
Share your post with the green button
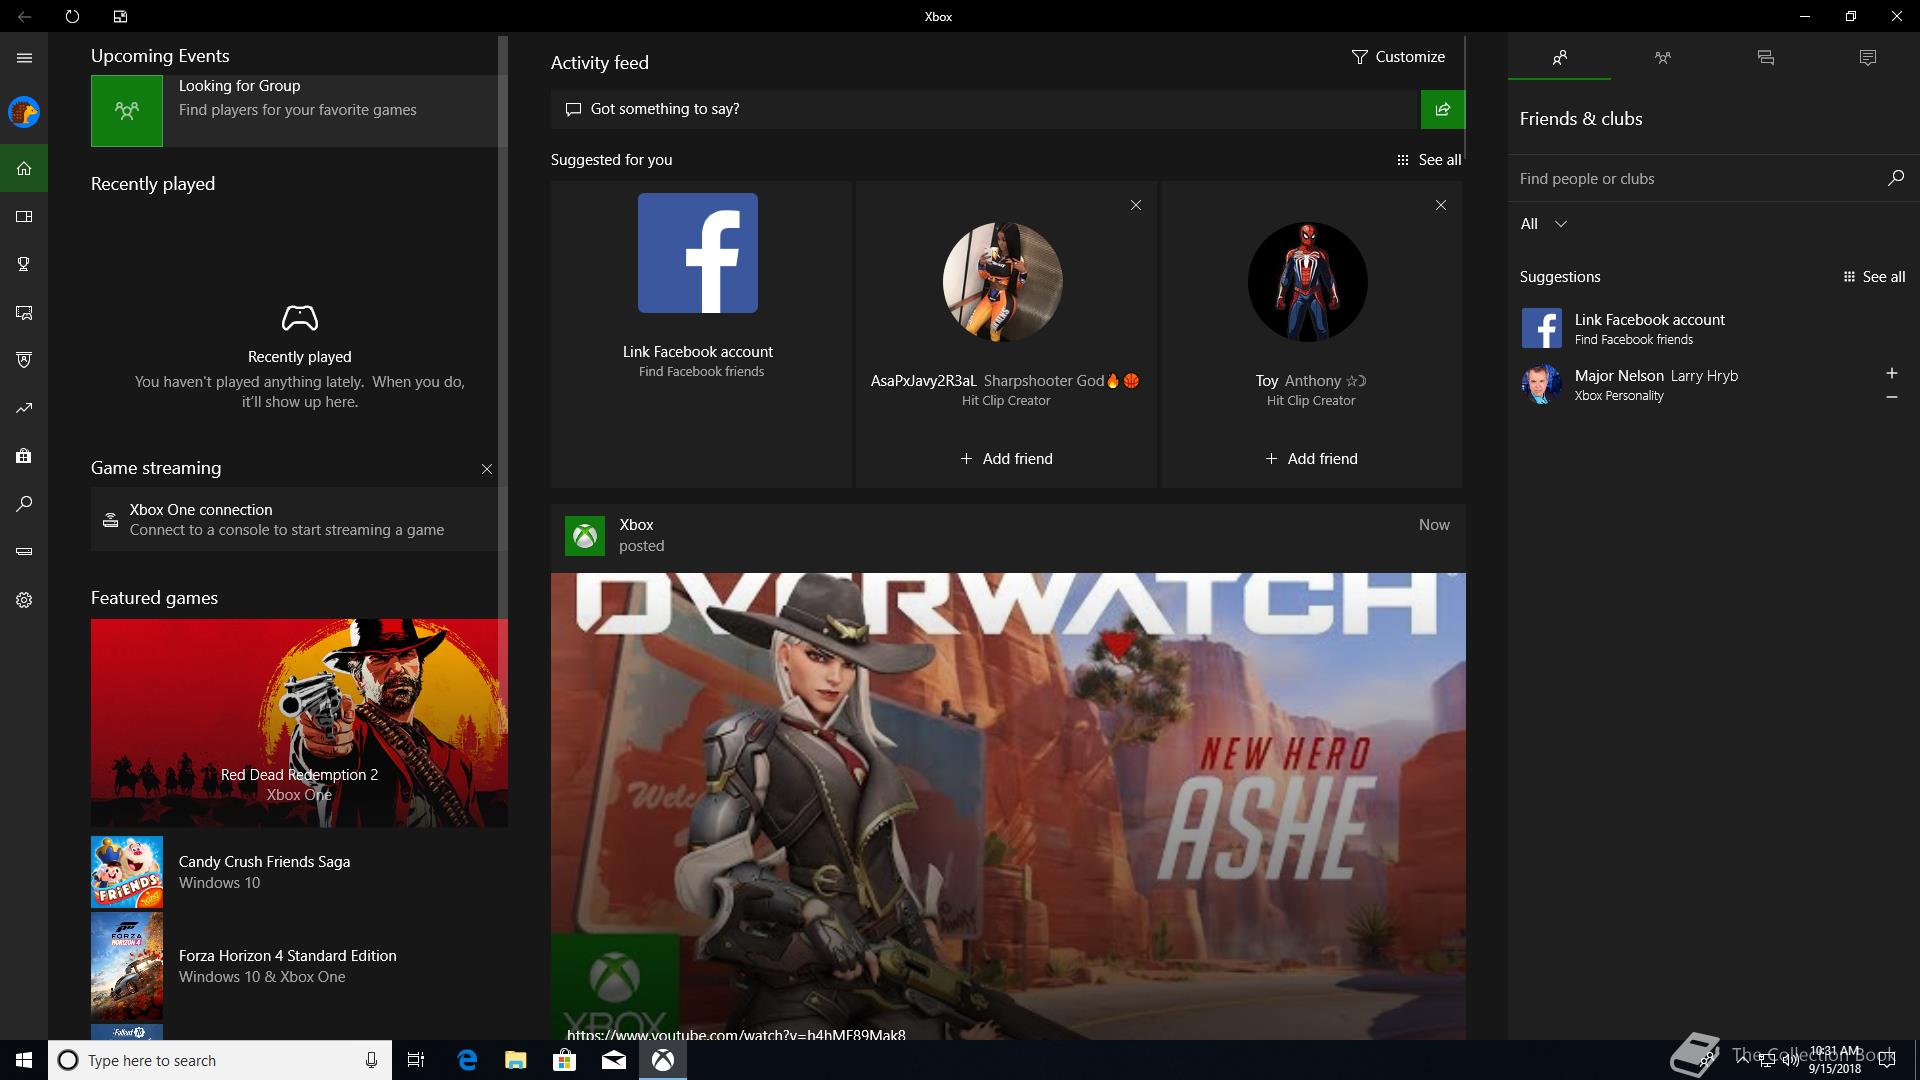(x=1442, y=109)
